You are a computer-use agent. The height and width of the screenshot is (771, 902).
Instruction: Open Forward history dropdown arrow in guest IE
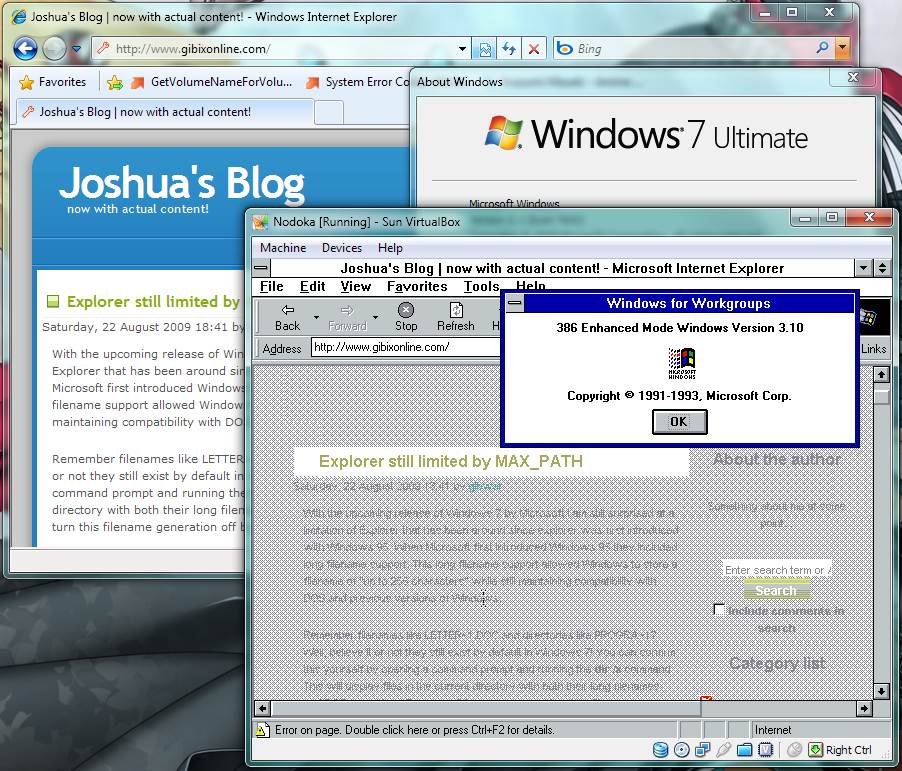[376, 318]
